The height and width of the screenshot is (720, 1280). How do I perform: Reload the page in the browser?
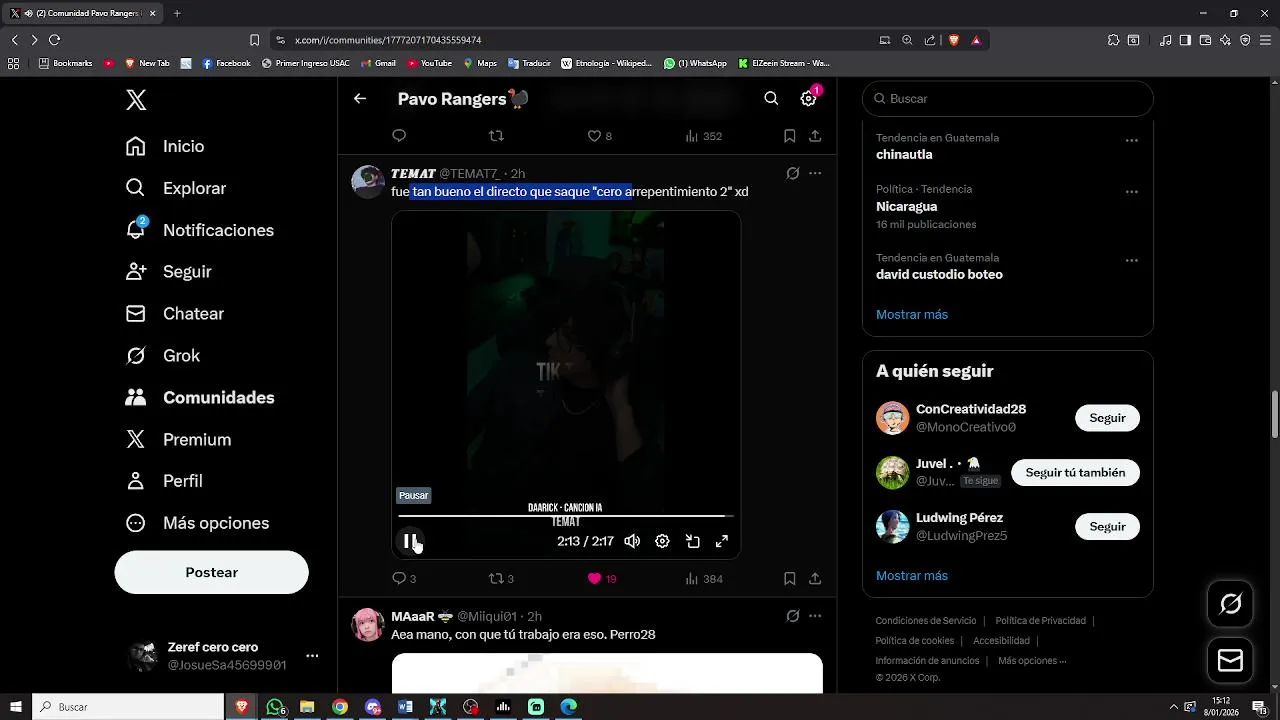coord(54,40)
